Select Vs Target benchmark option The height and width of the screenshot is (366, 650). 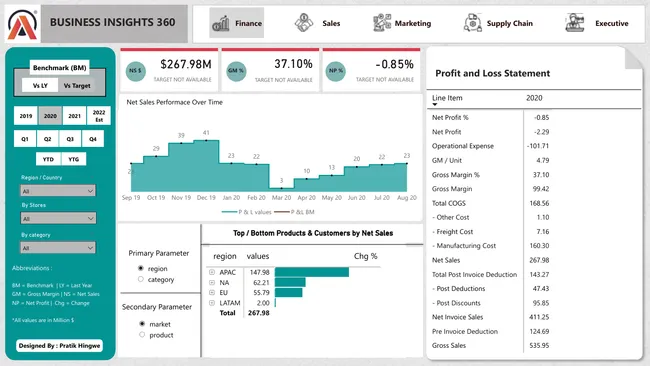(77, 85)
